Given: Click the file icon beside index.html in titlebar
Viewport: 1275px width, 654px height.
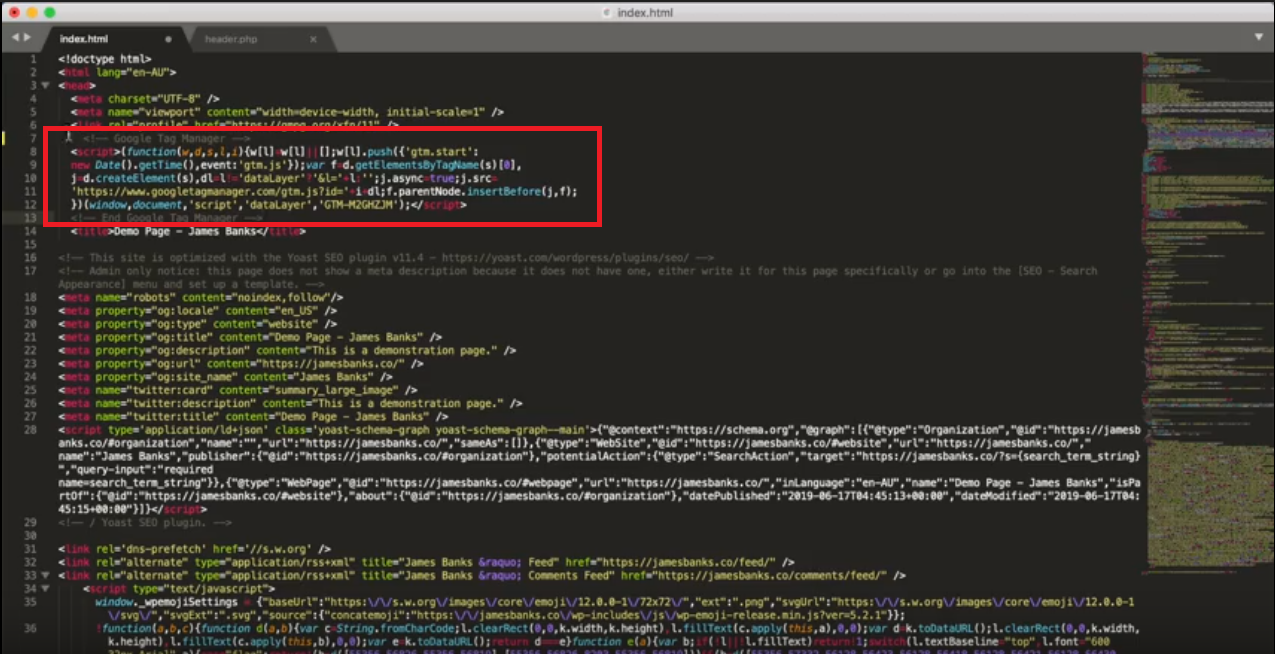Looking at the screenshot, I should pyautogui.click(x=607, y=13).
